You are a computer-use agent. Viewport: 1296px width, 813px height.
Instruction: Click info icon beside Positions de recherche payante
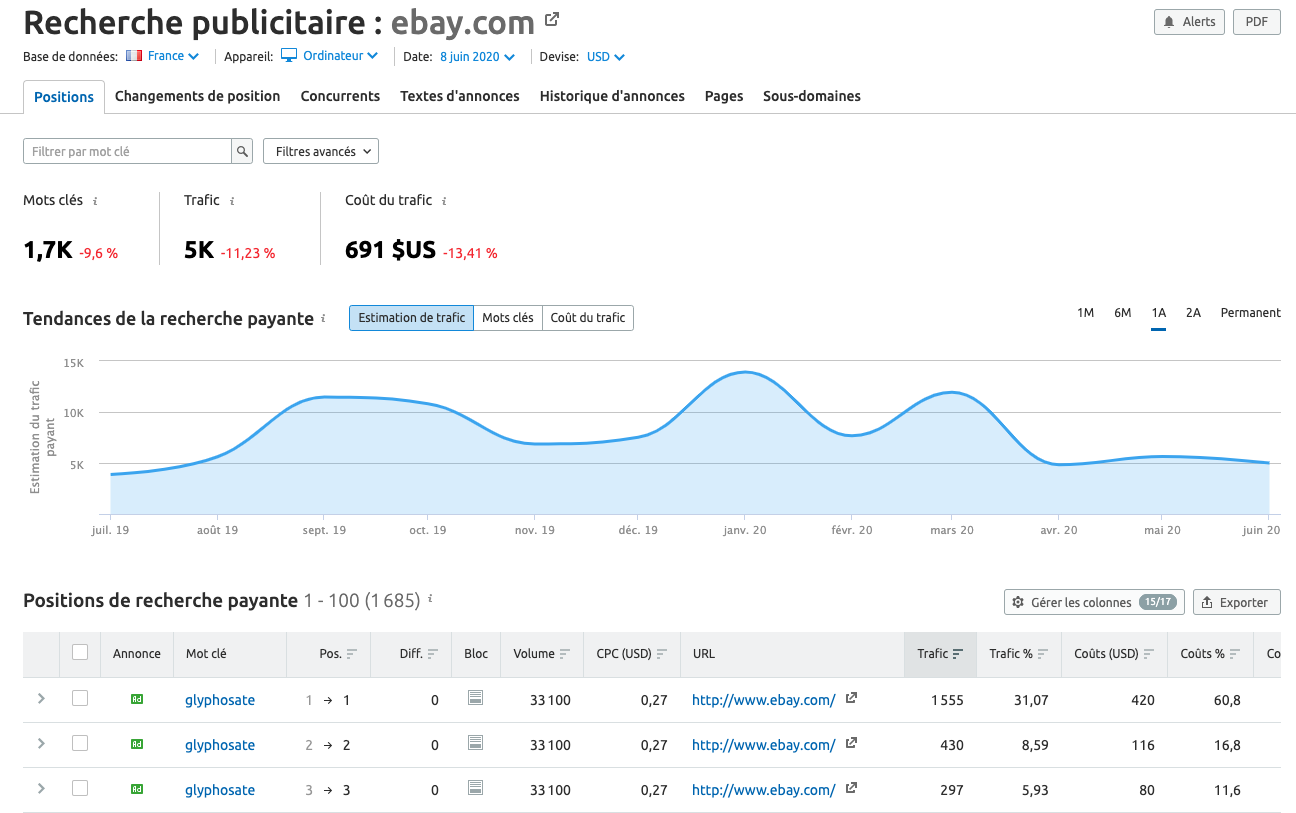(x=430, y=599)
